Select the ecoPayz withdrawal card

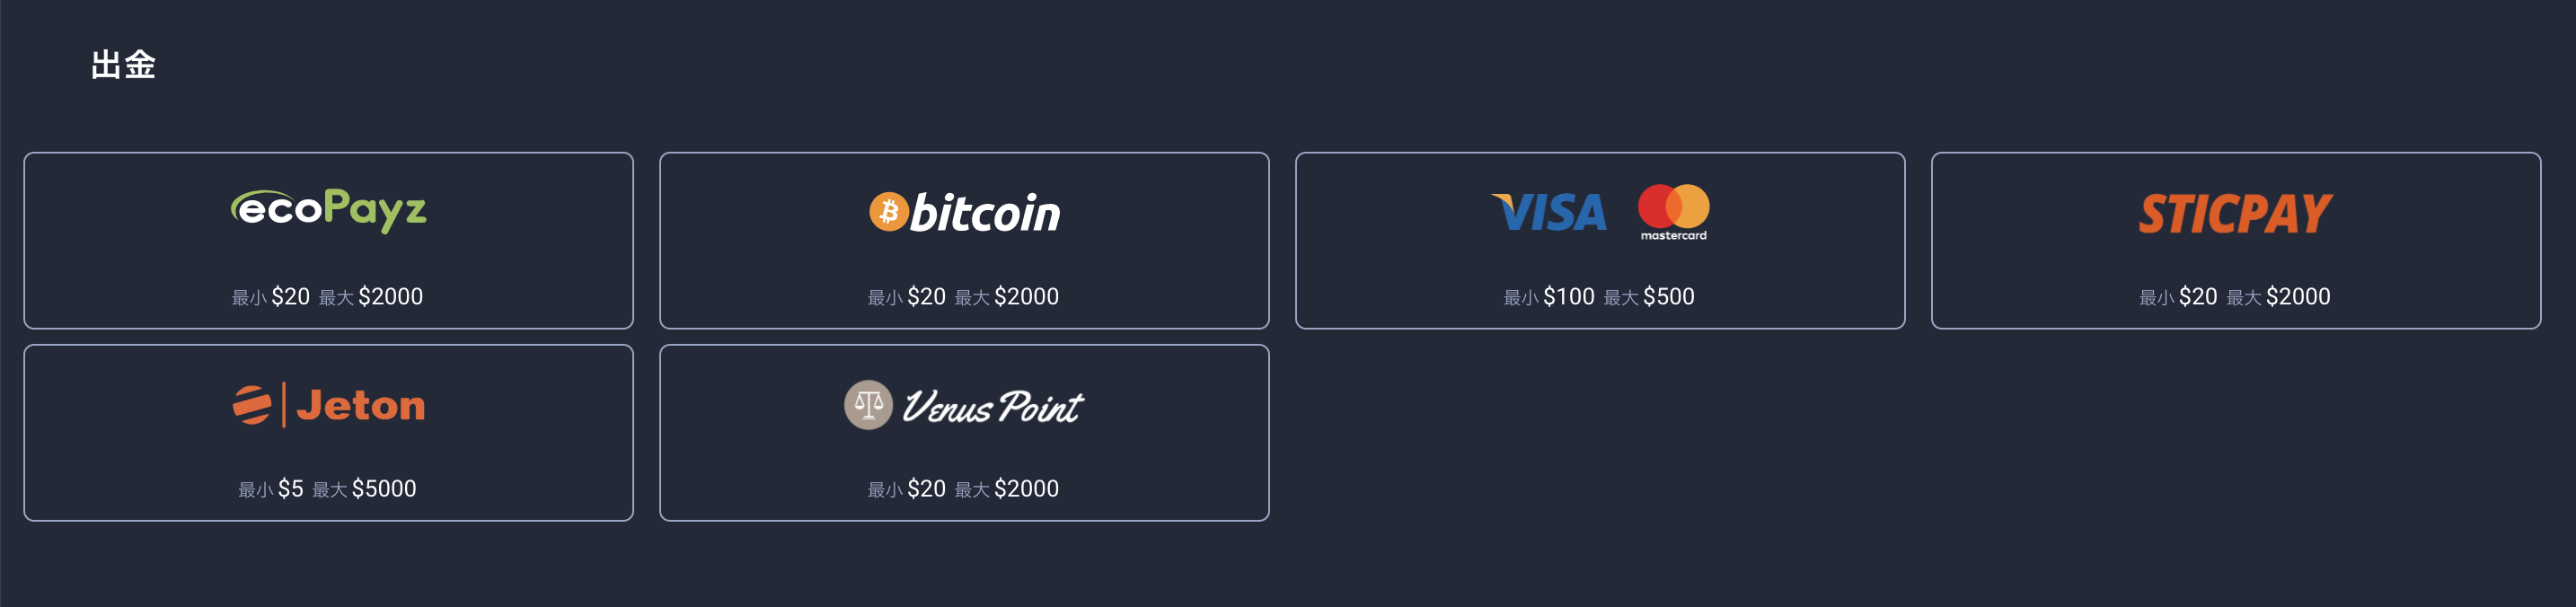(328, 240)
